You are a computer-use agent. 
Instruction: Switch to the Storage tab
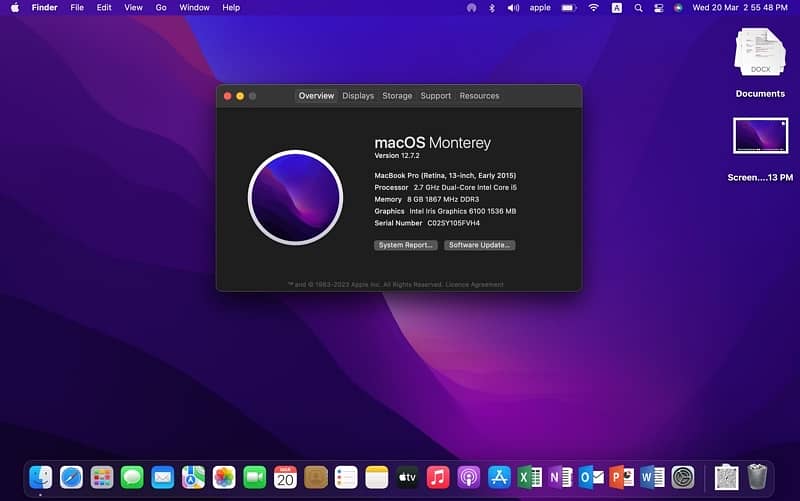tap(397, 96)
